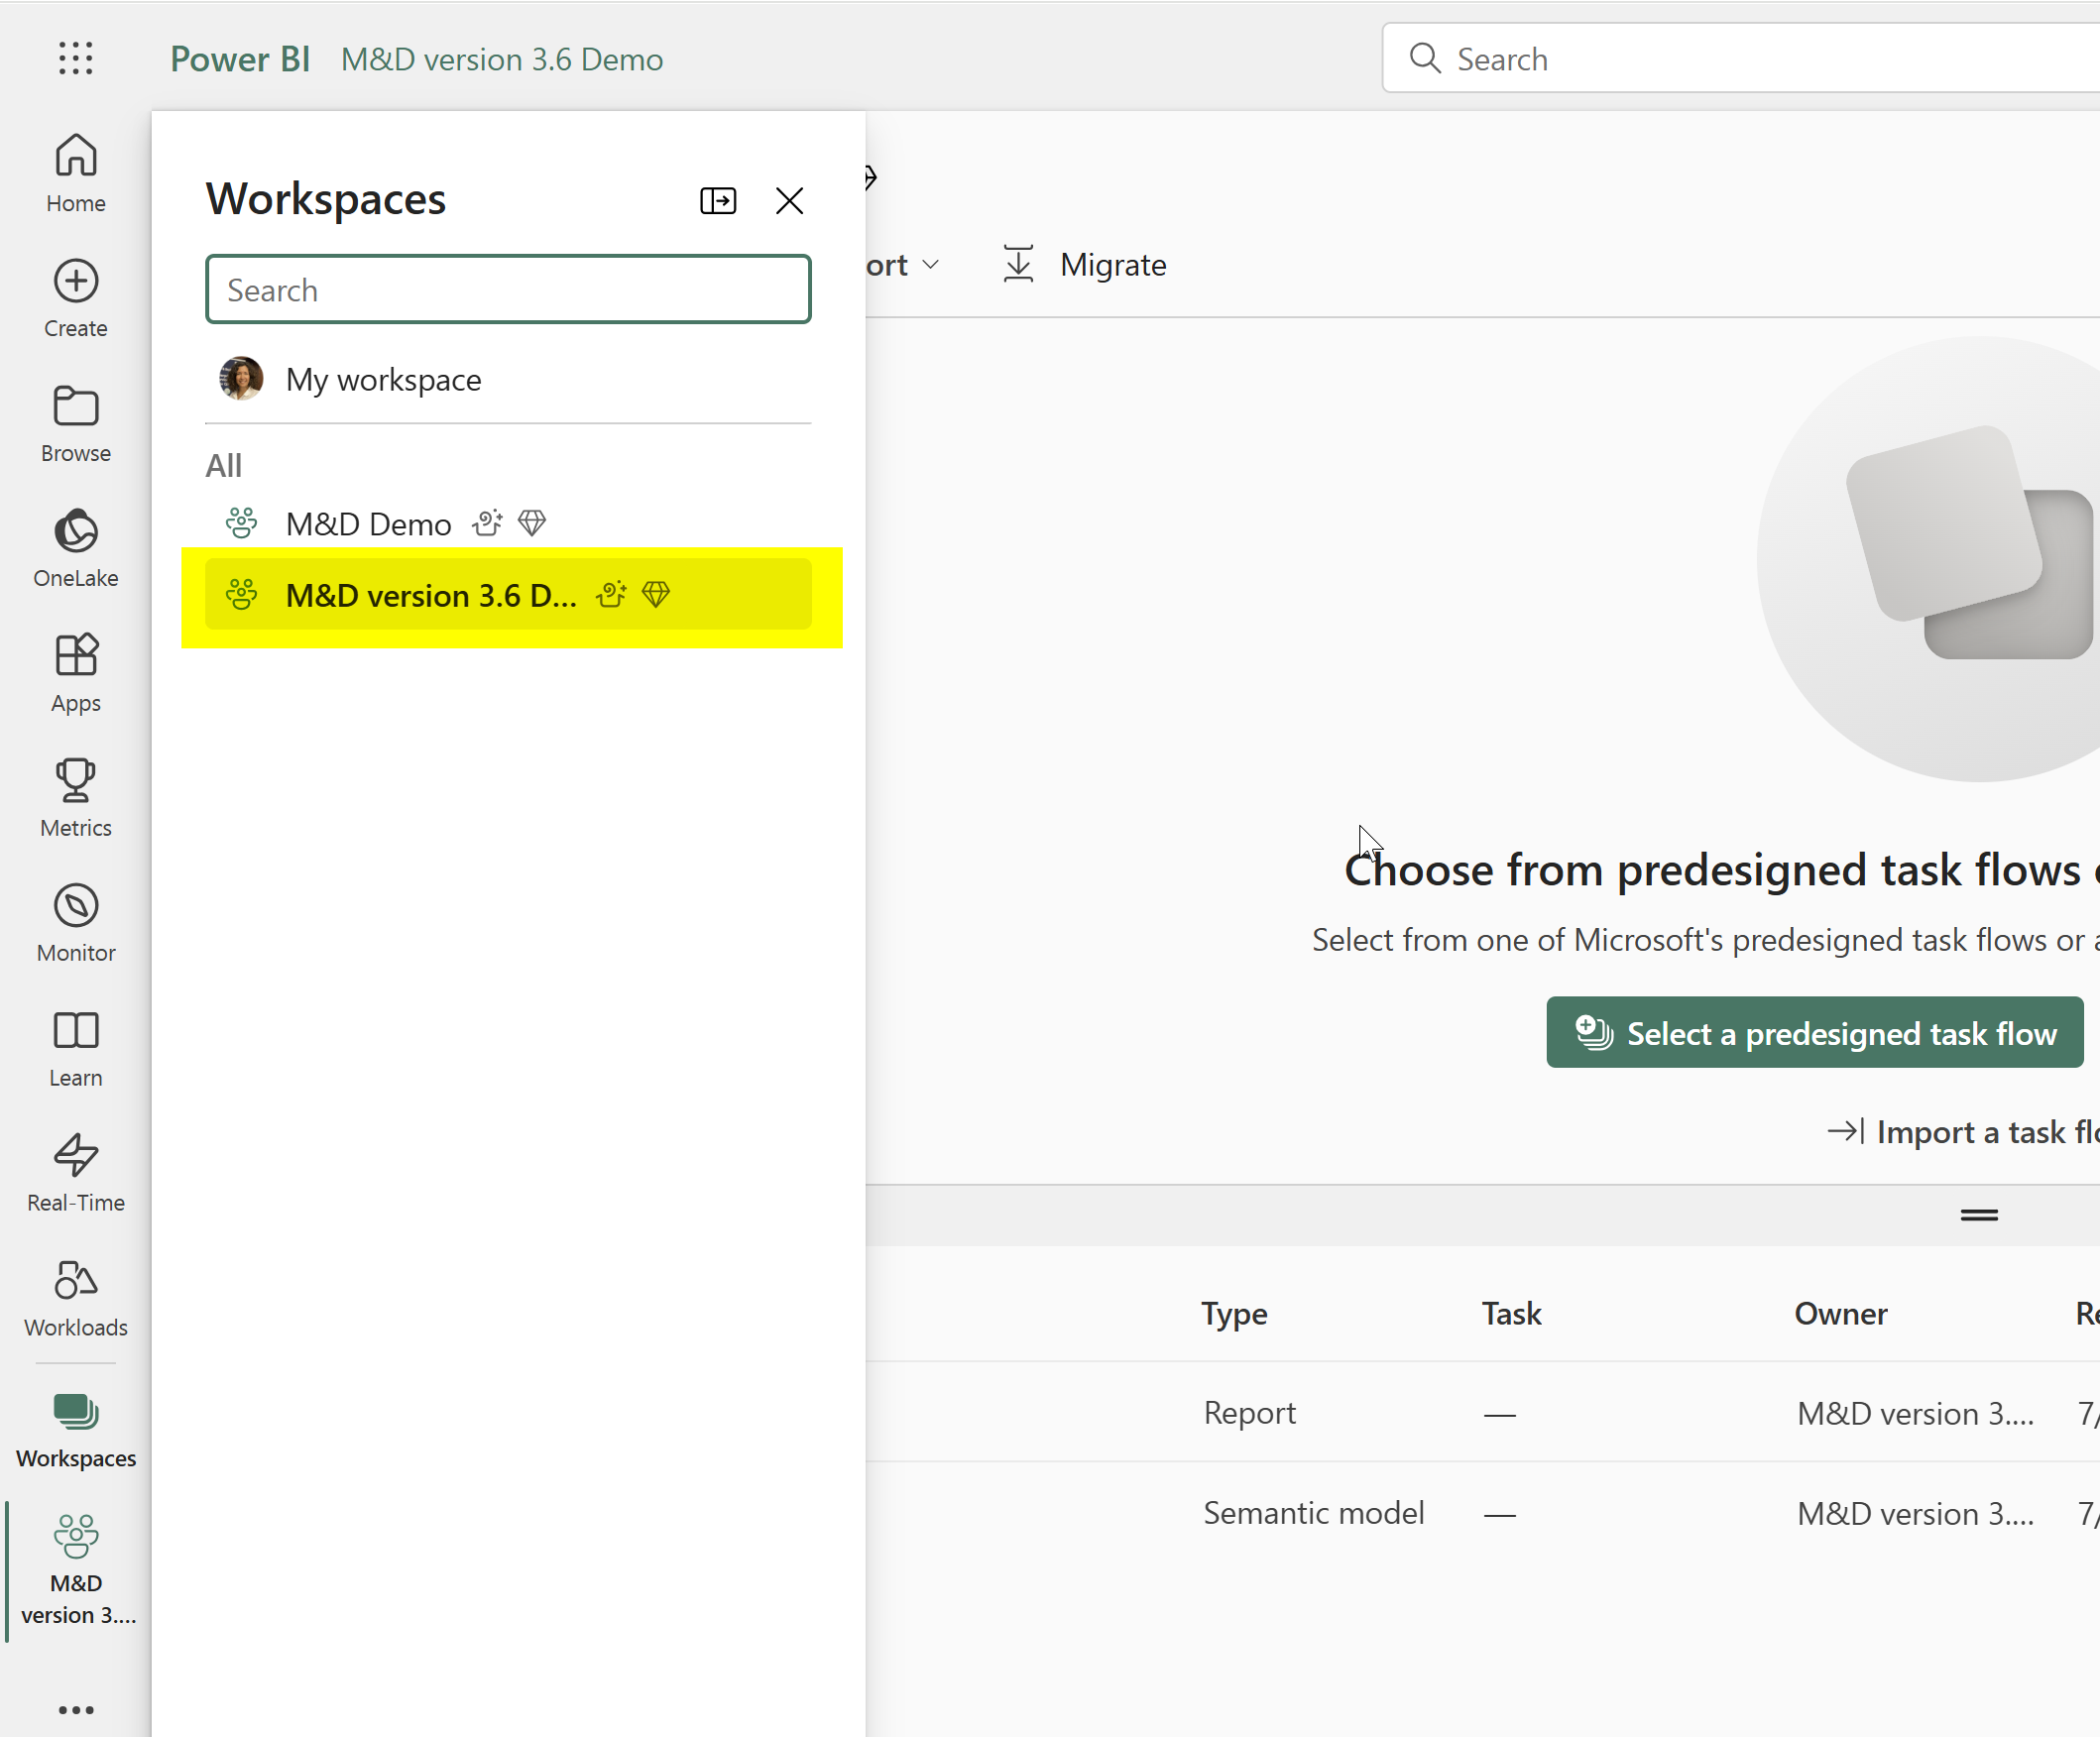
Task: Open the Monitor hub
Action: [x=76, y=924]
